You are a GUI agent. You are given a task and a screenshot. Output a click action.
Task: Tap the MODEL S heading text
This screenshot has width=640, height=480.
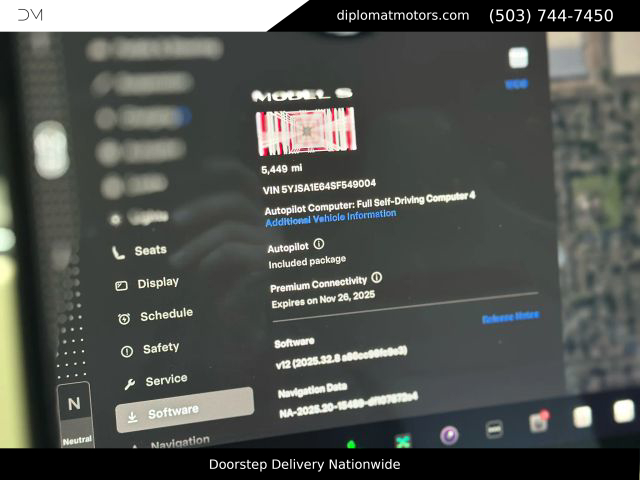302,95
